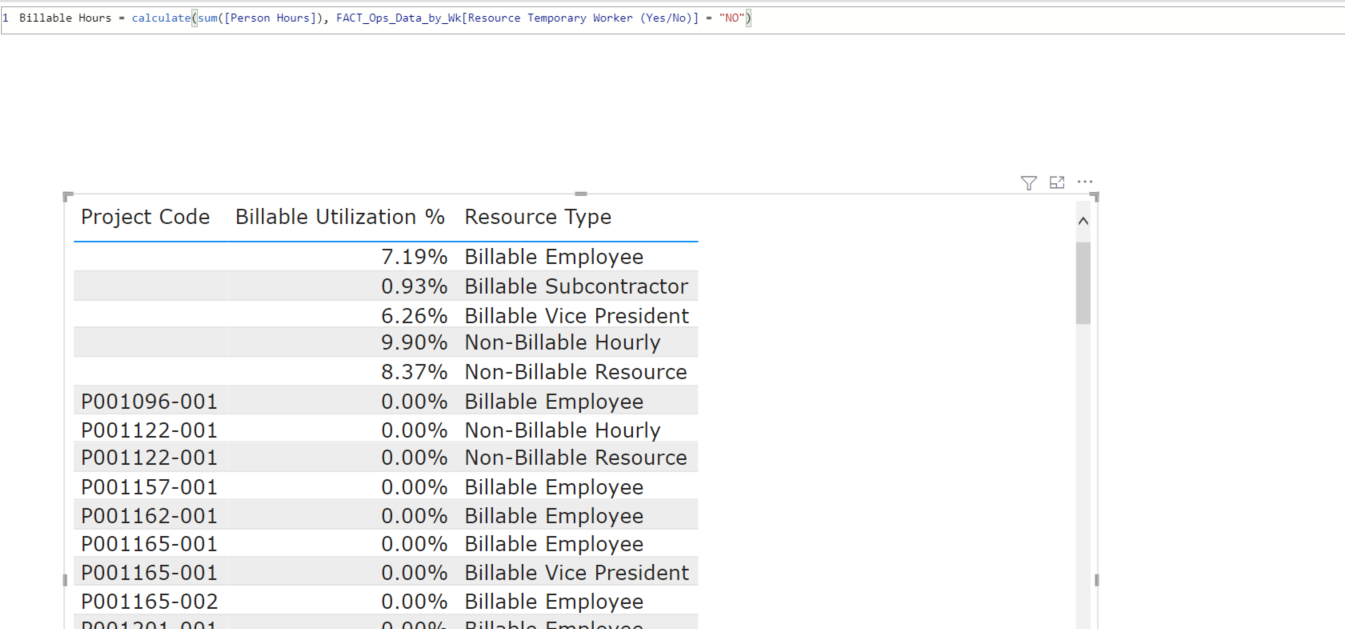The height and width of the screenshot is (629, 1345).
Task: Select Non-Billable Resource in the 8.37% row
Action: click(x=575, y=372)
